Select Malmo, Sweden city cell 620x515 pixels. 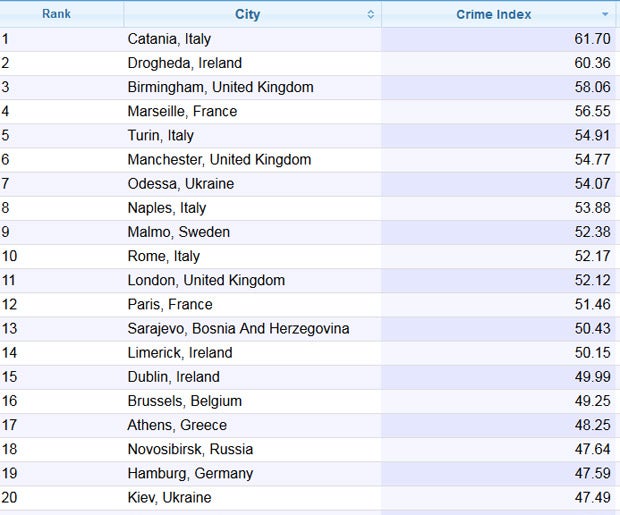(178, 232)
